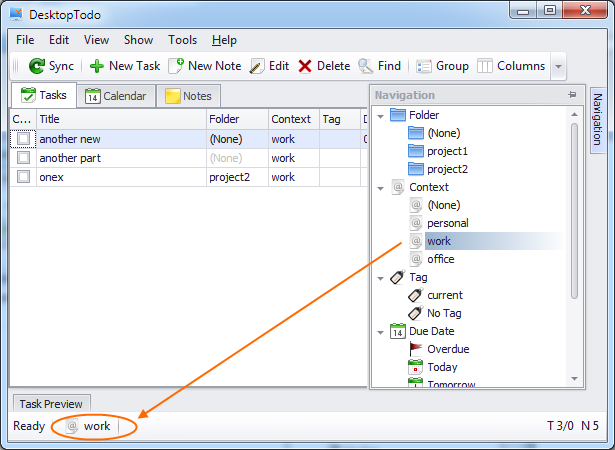This screenshot has height=450, width=615.
Task: Click the project1 folder icon
Action: click(x=416, y=151)
